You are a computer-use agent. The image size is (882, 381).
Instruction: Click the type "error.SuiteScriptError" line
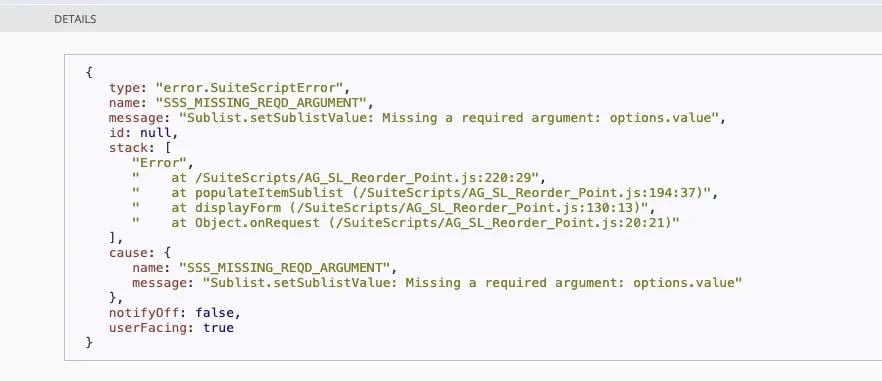(230, 88)
